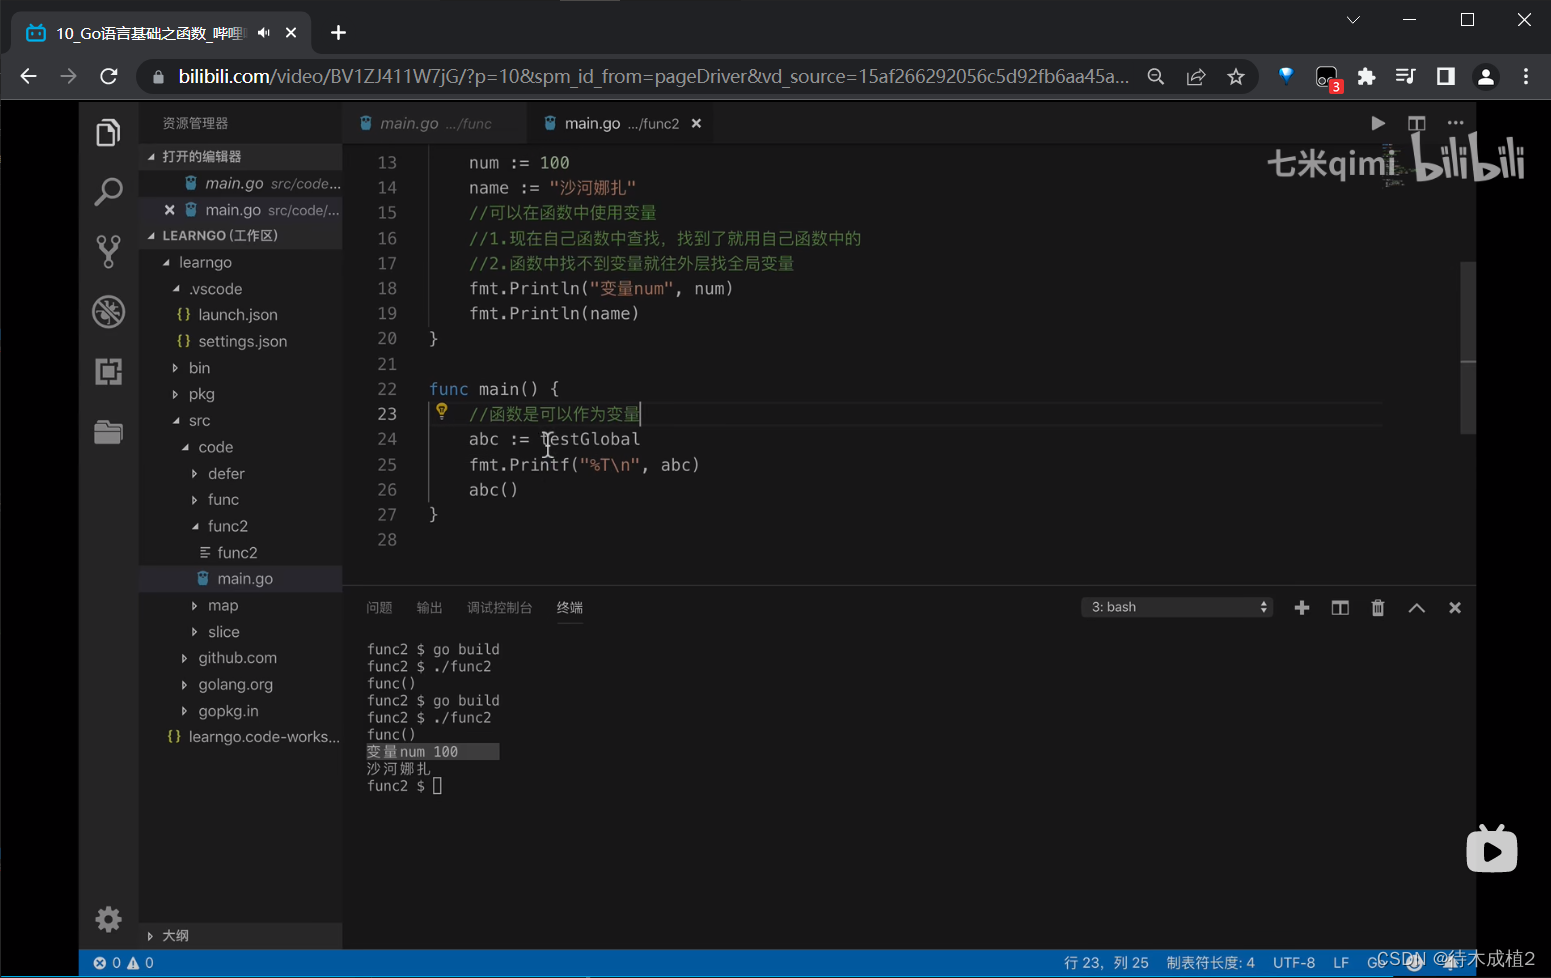Image resolution: width=1551 pixels, height=978 pixels.
Task: Add a new terminal with the plus icon
Action: (1301, 607)
